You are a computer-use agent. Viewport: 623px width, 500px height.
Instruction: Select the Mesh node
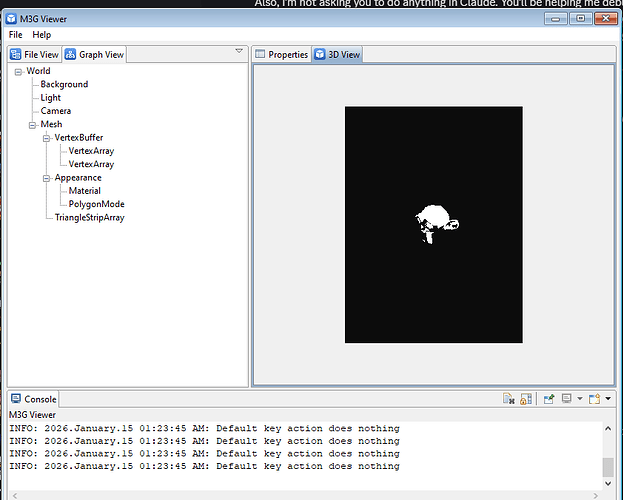(51, 124)
